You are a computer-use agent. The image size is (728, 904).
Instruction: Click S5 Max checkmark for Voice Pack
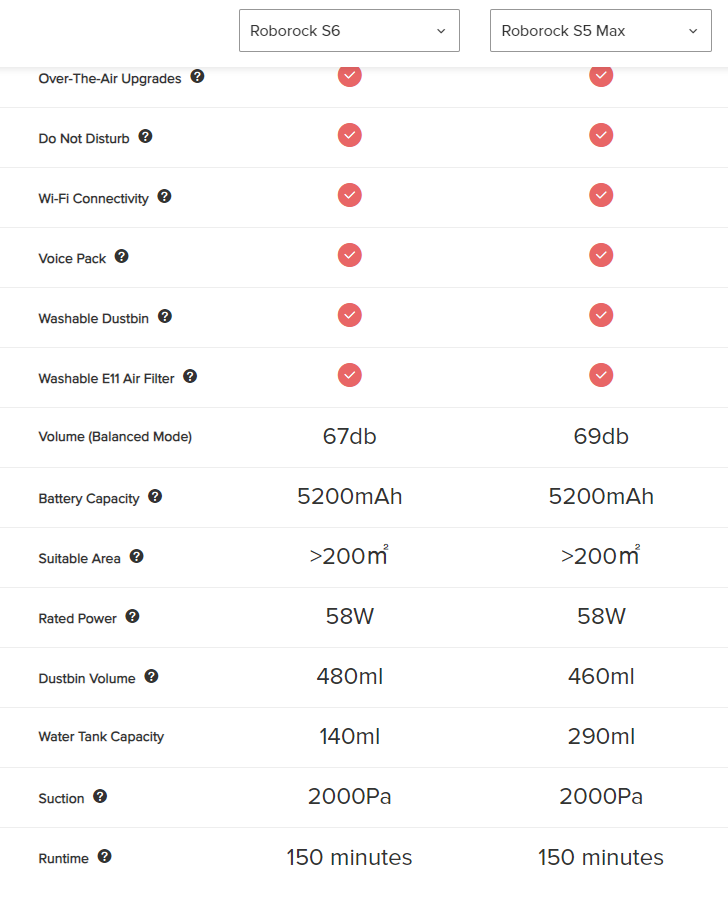coord(601,255)
